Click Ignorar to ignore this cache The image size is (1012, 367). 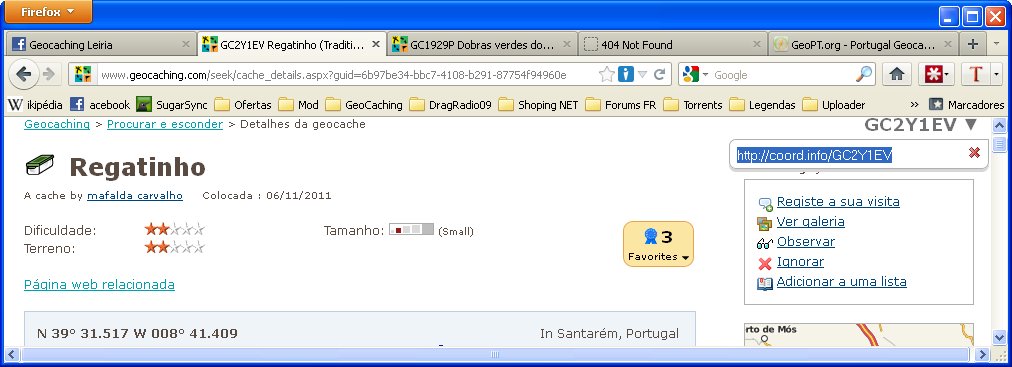800,262
